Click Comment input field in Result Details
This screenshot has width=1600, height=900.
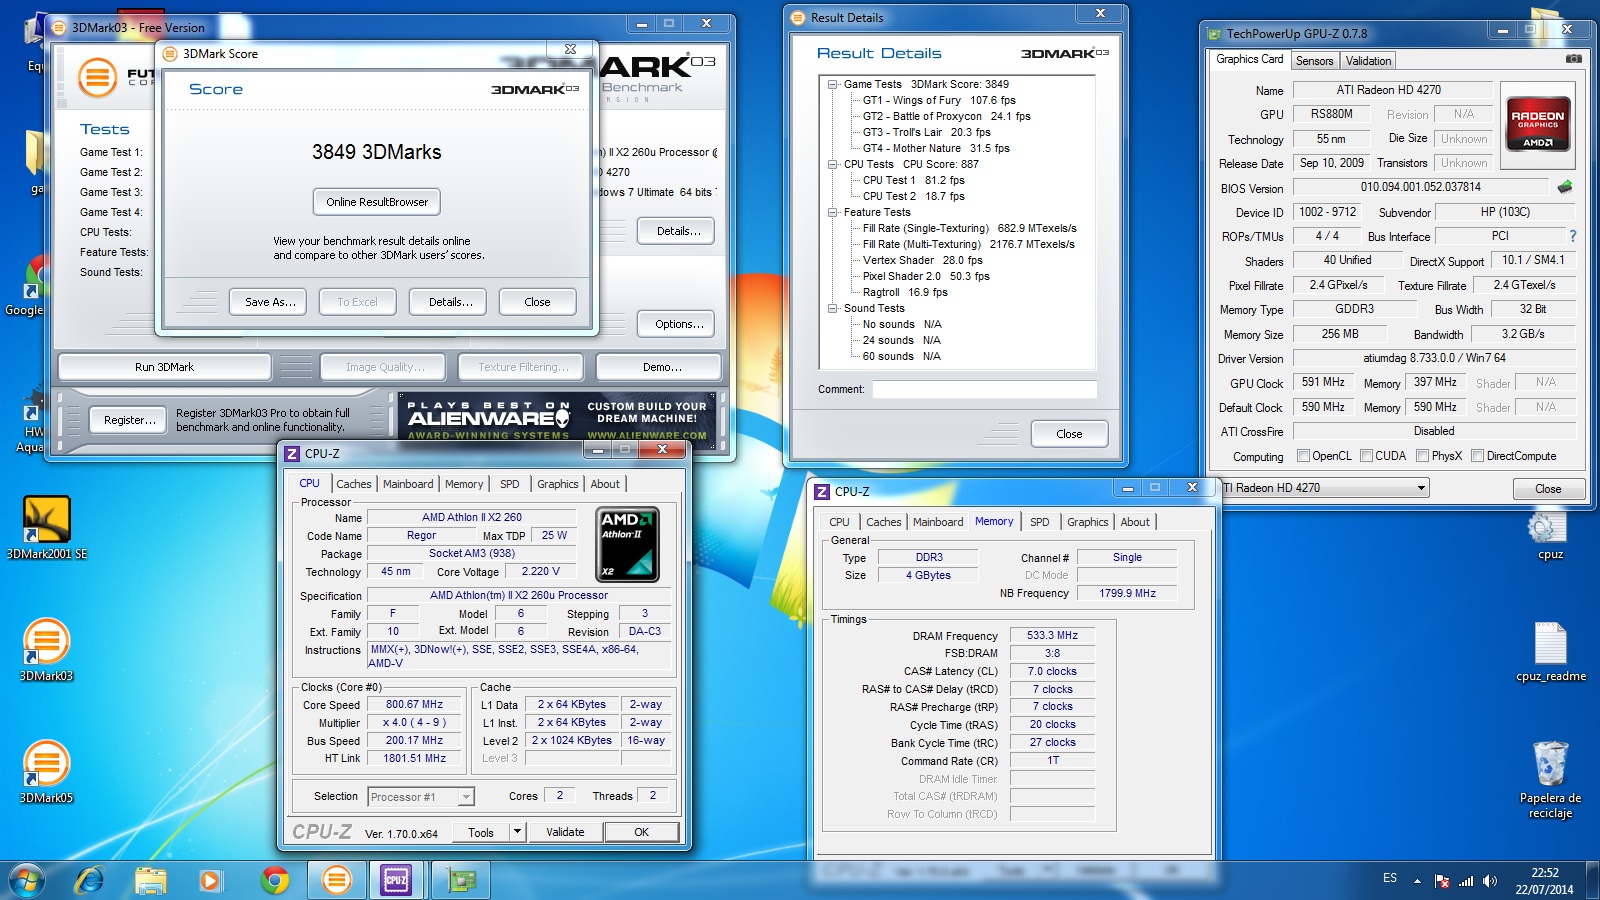point(984,390)
